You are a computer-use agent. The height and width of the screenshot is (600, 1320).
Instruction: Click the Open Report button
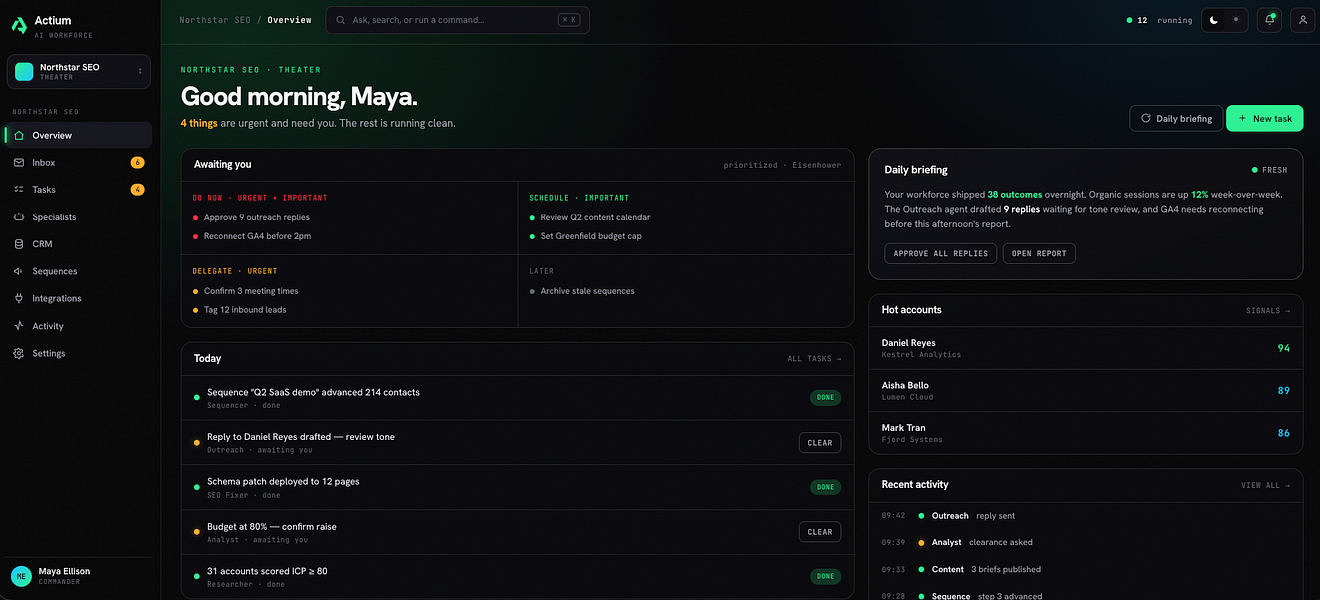1039,253
